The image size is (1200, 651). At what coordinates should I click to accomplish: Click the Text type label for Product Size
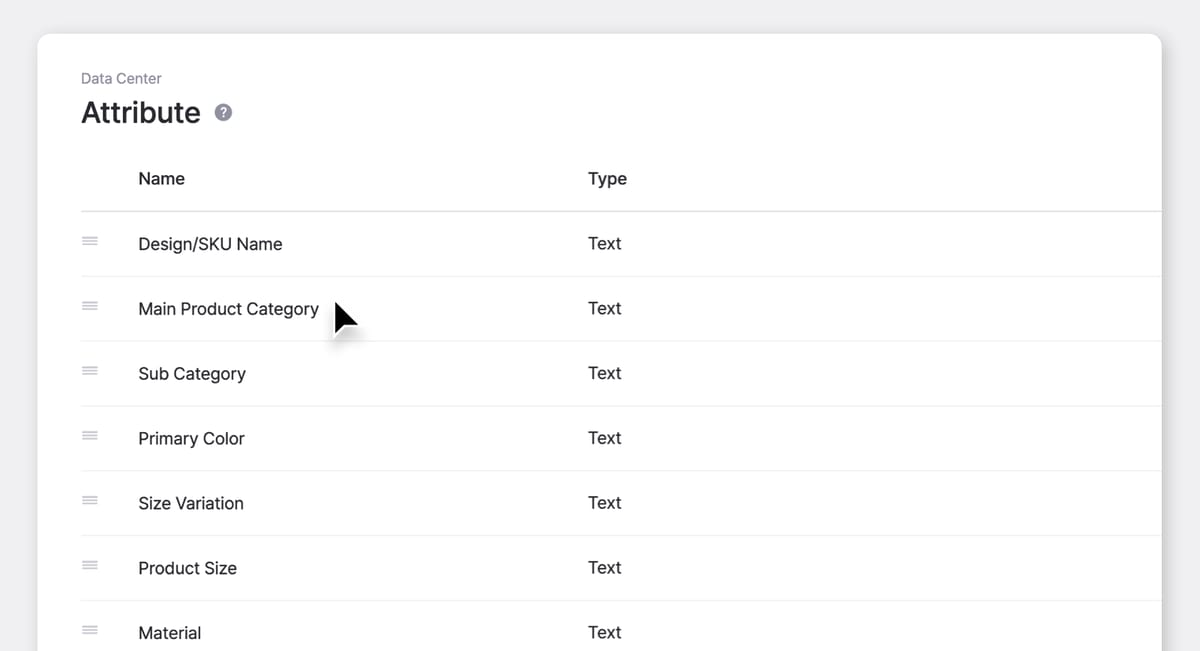point(605,567)
